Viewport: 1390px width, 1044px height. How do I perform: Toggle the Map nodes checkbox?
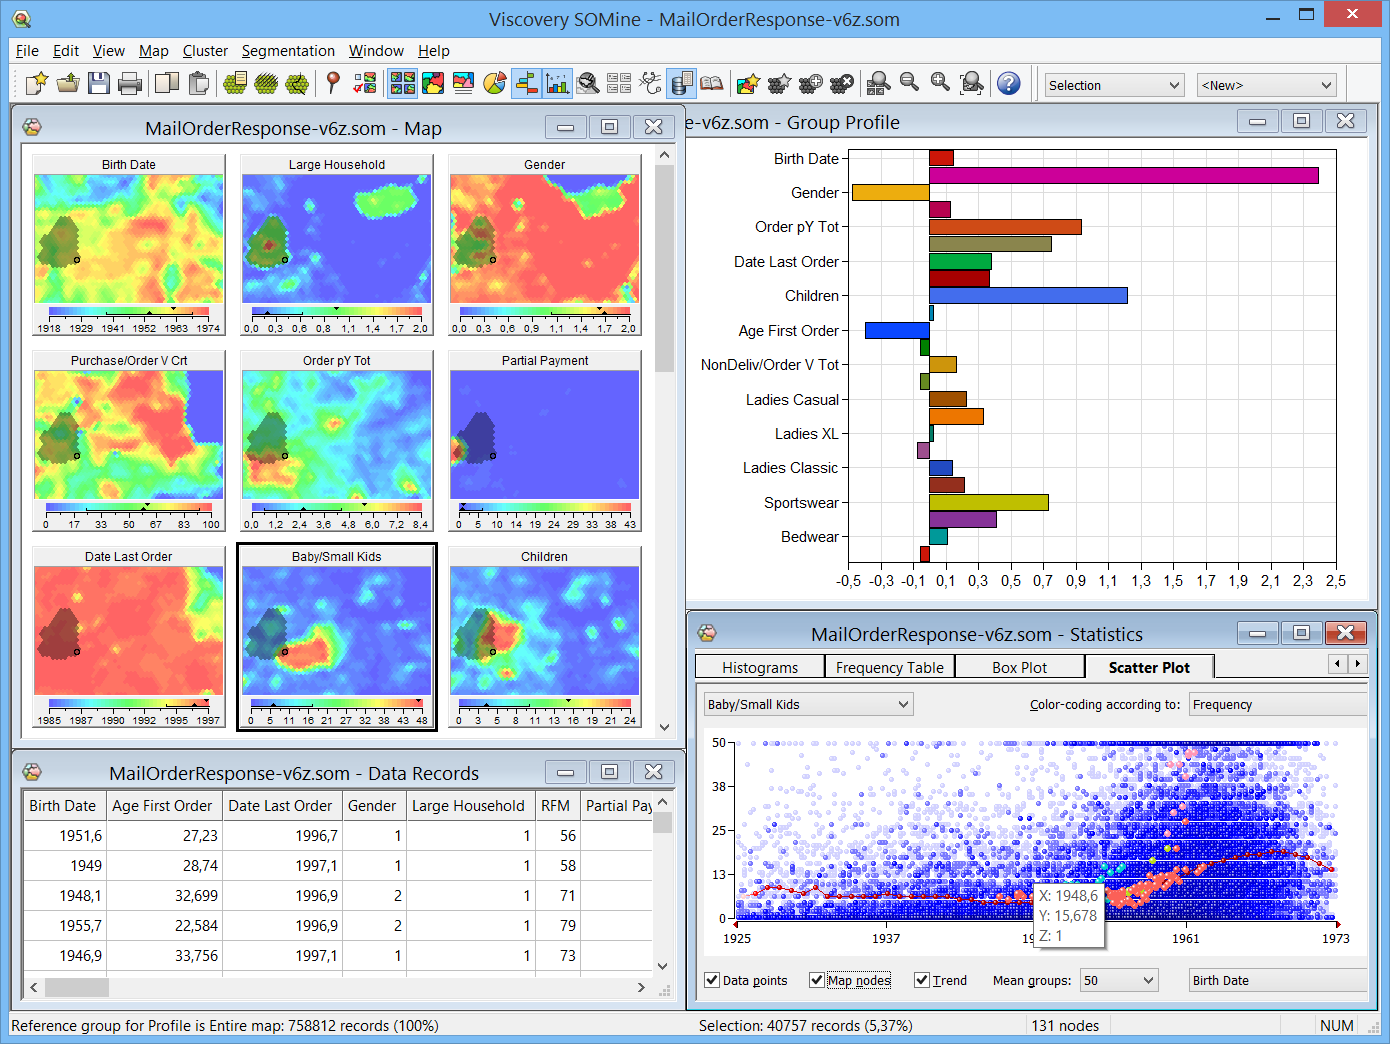(817, 980)
